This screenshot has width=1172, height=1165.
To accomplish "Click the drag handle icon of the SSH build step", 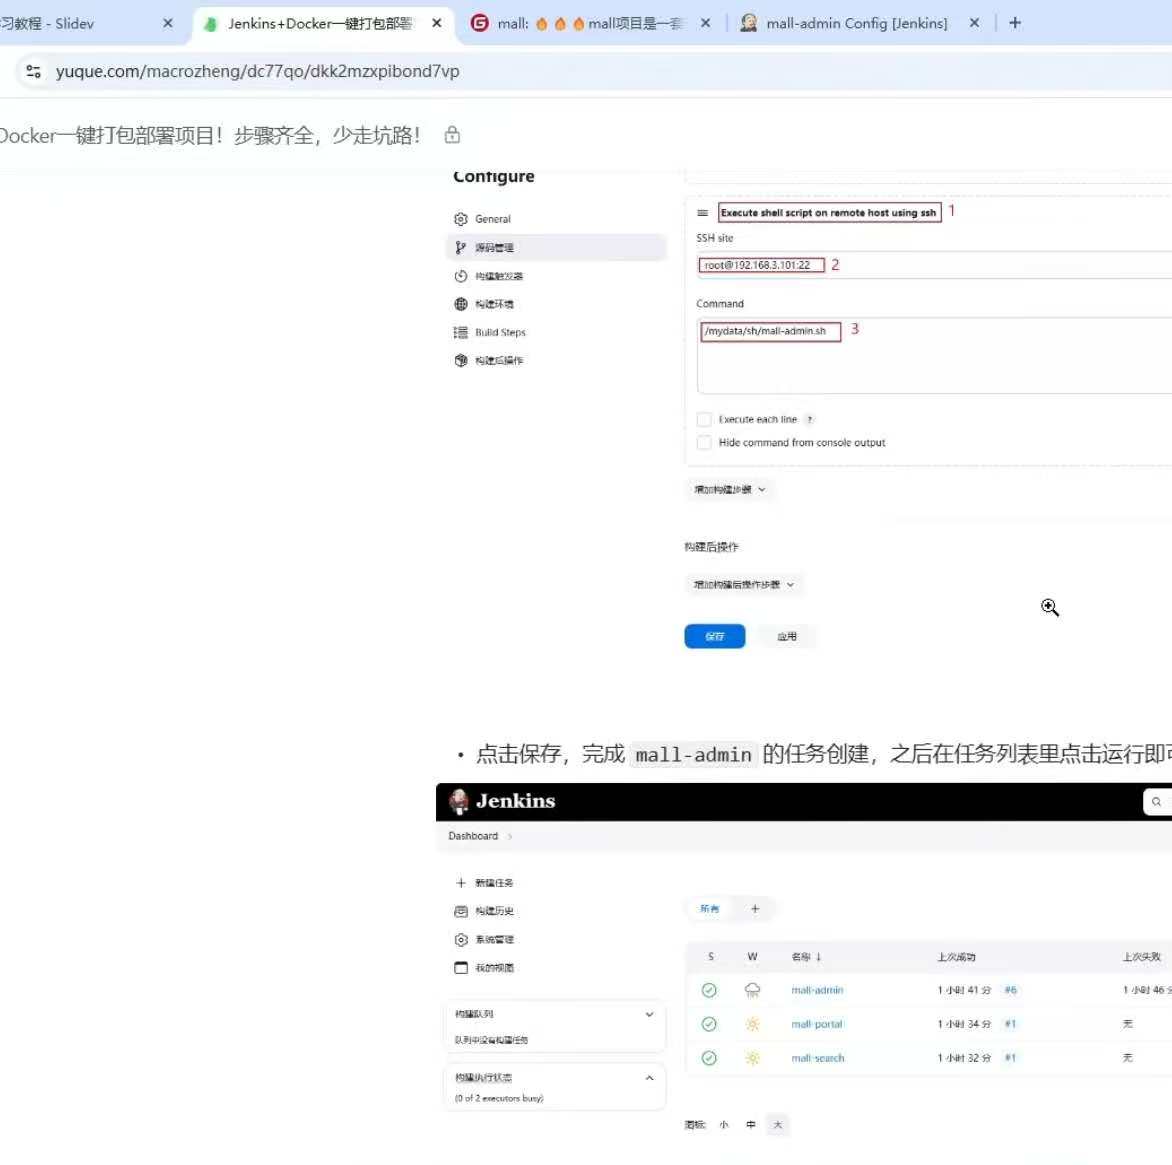I will pyautogui.click(x=702, y=213).
